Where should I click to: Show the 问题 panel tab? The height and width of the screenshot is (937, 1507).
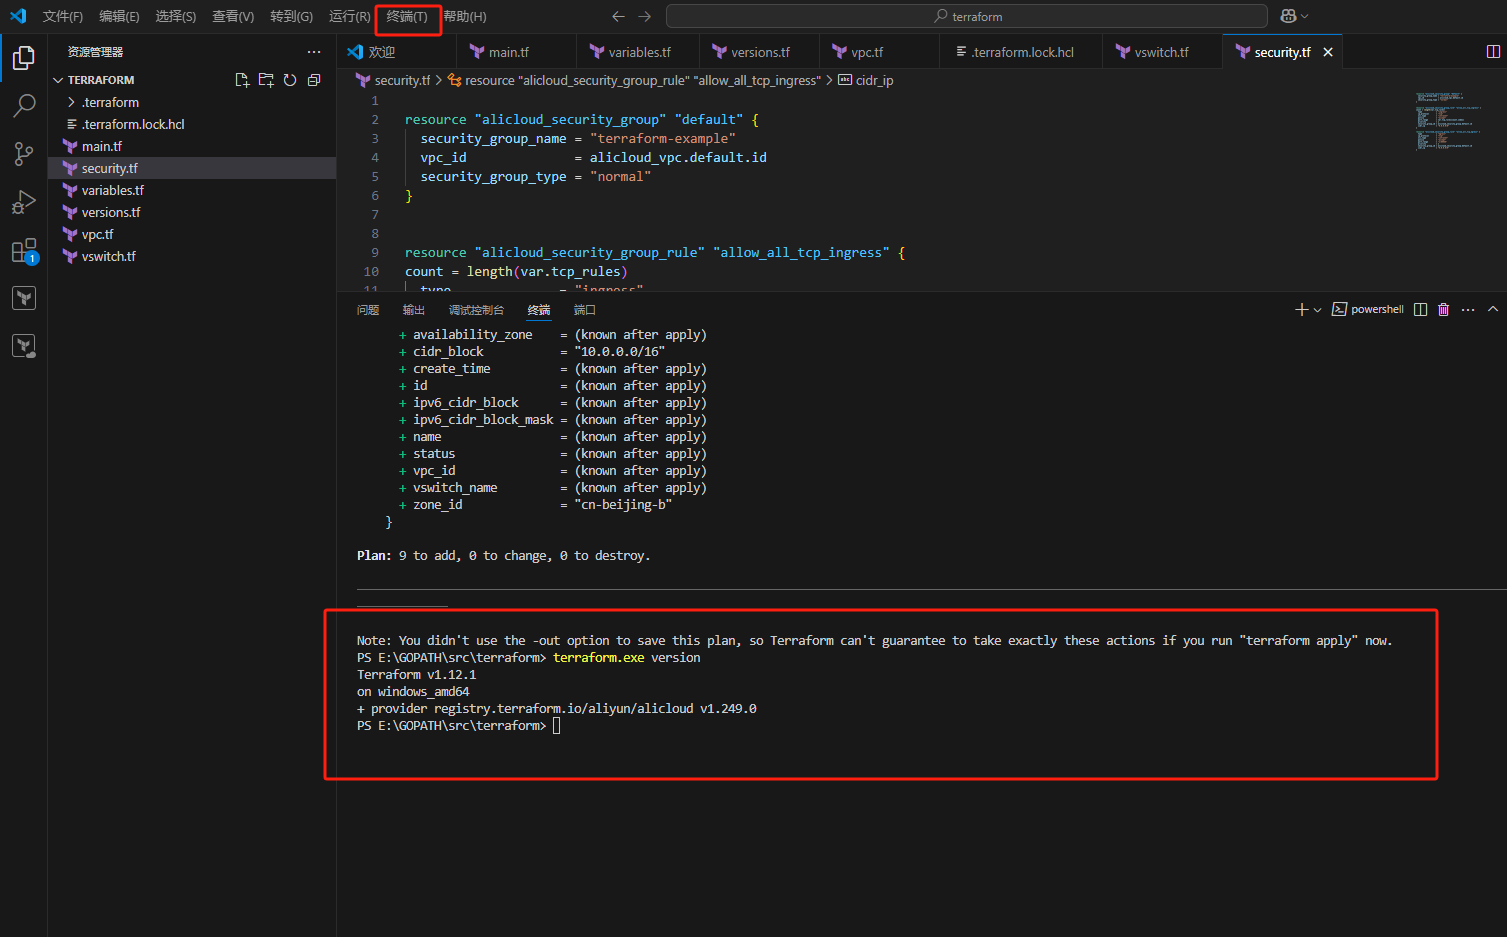pos(368,310)
